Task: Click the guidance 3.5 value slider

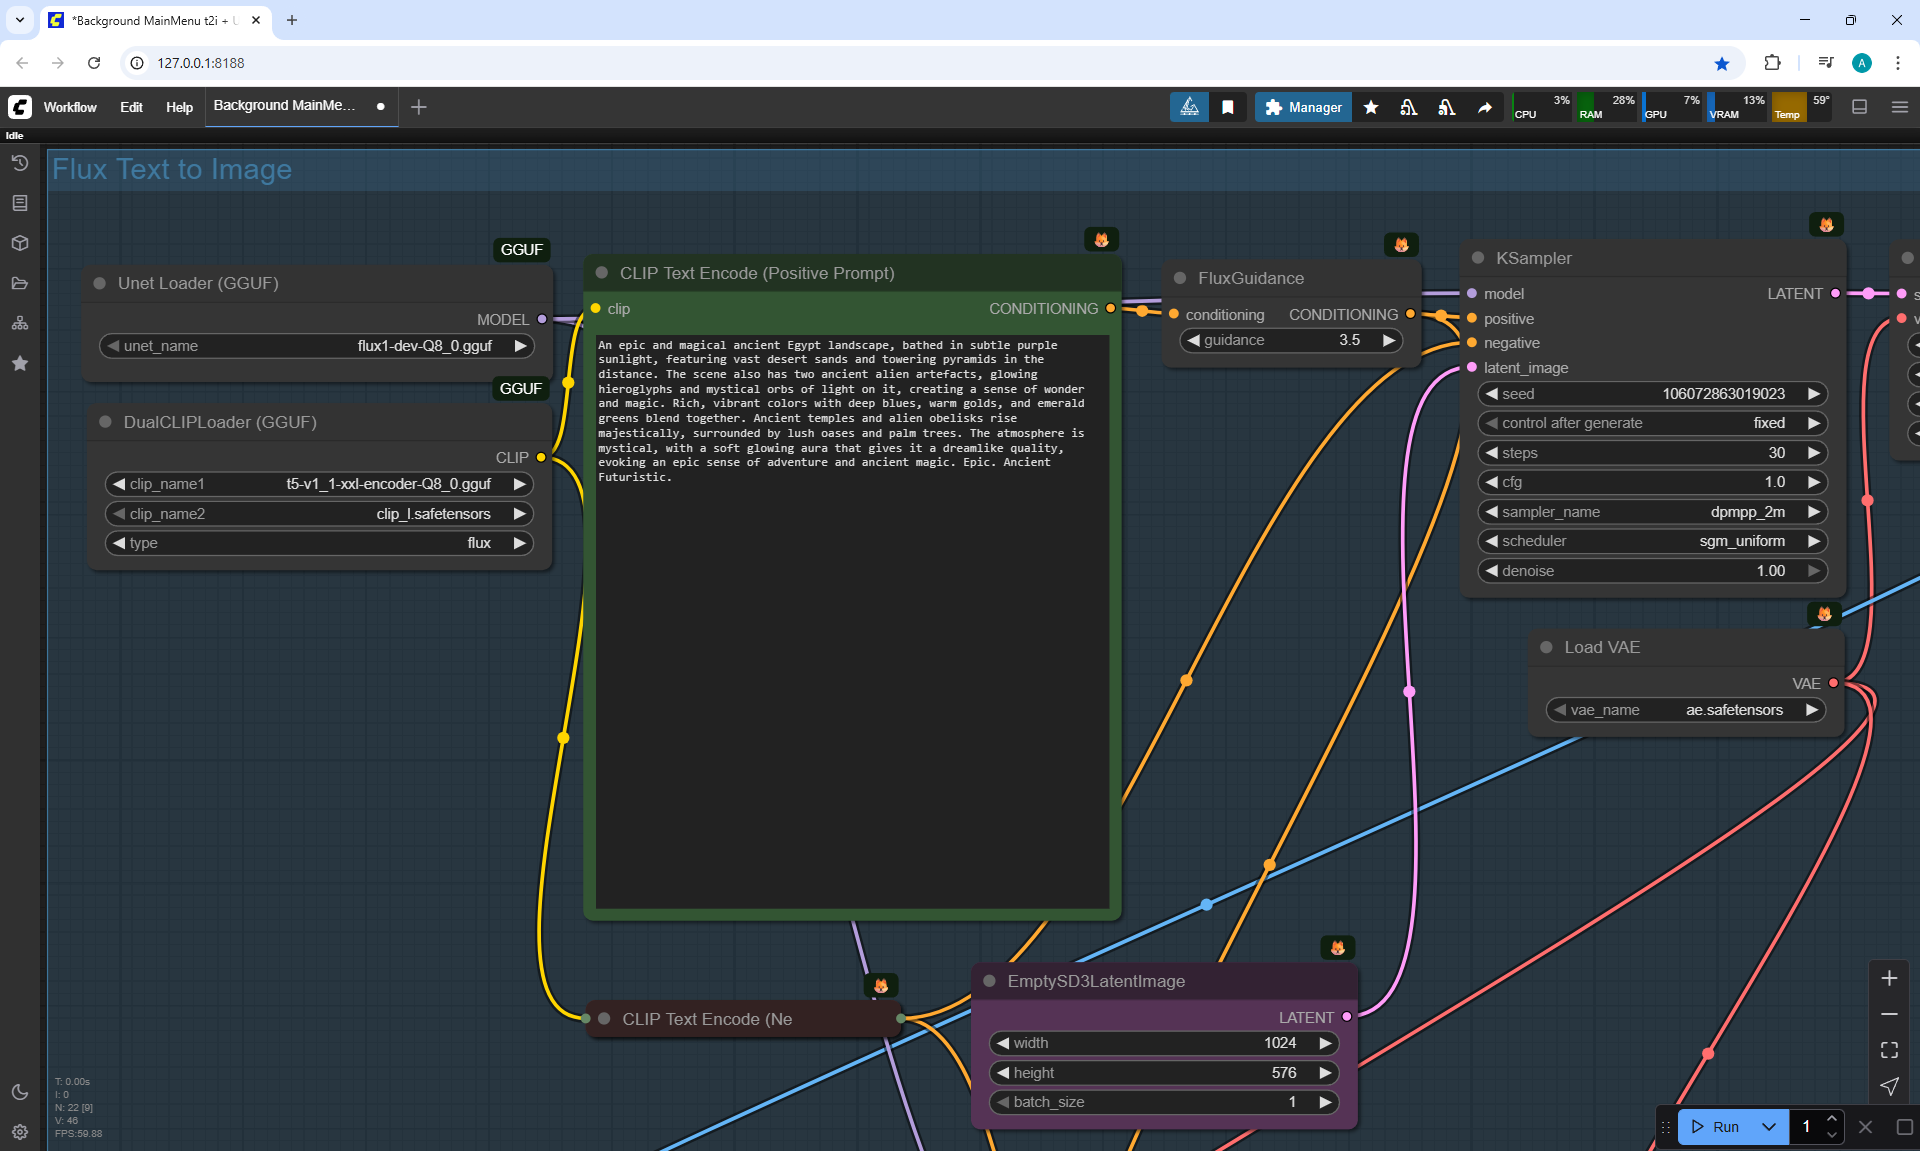Action: point(1292,340)
